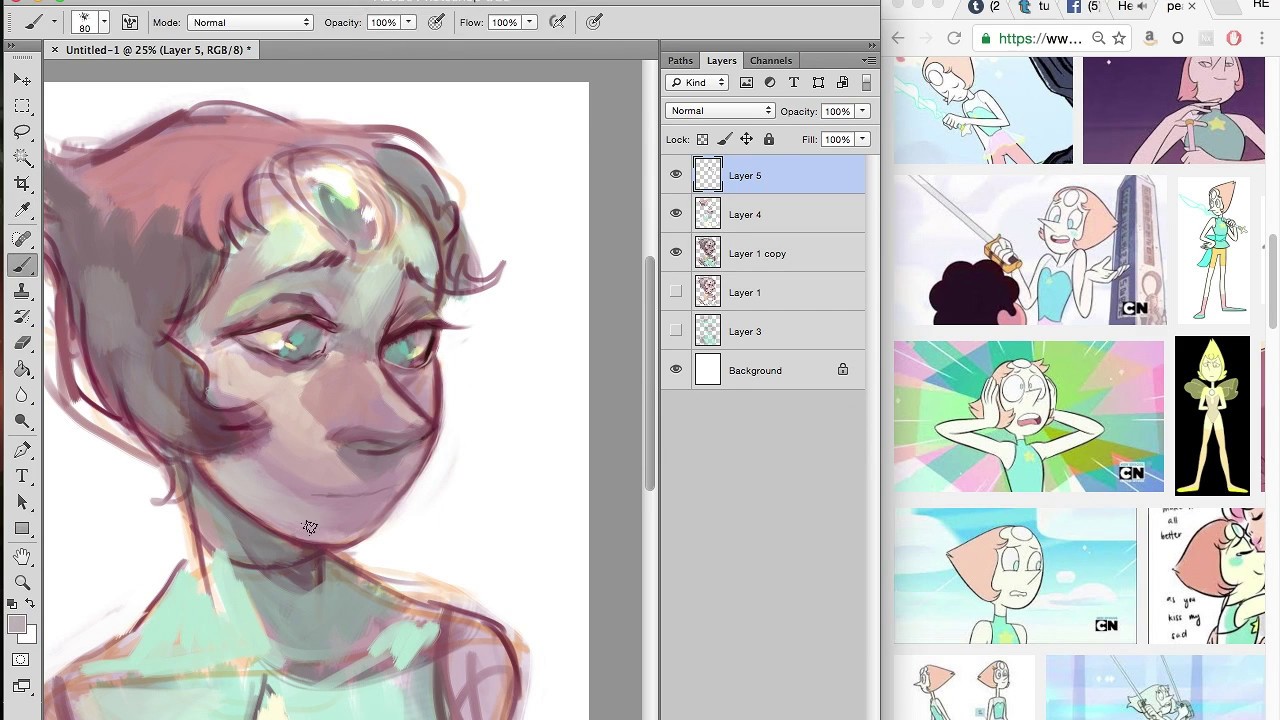The width and height of the screenshot is (1280, 720).
Task: Select the Brush tool in the left toolbar
Action: pyautogui.click(x=22, y=265)
